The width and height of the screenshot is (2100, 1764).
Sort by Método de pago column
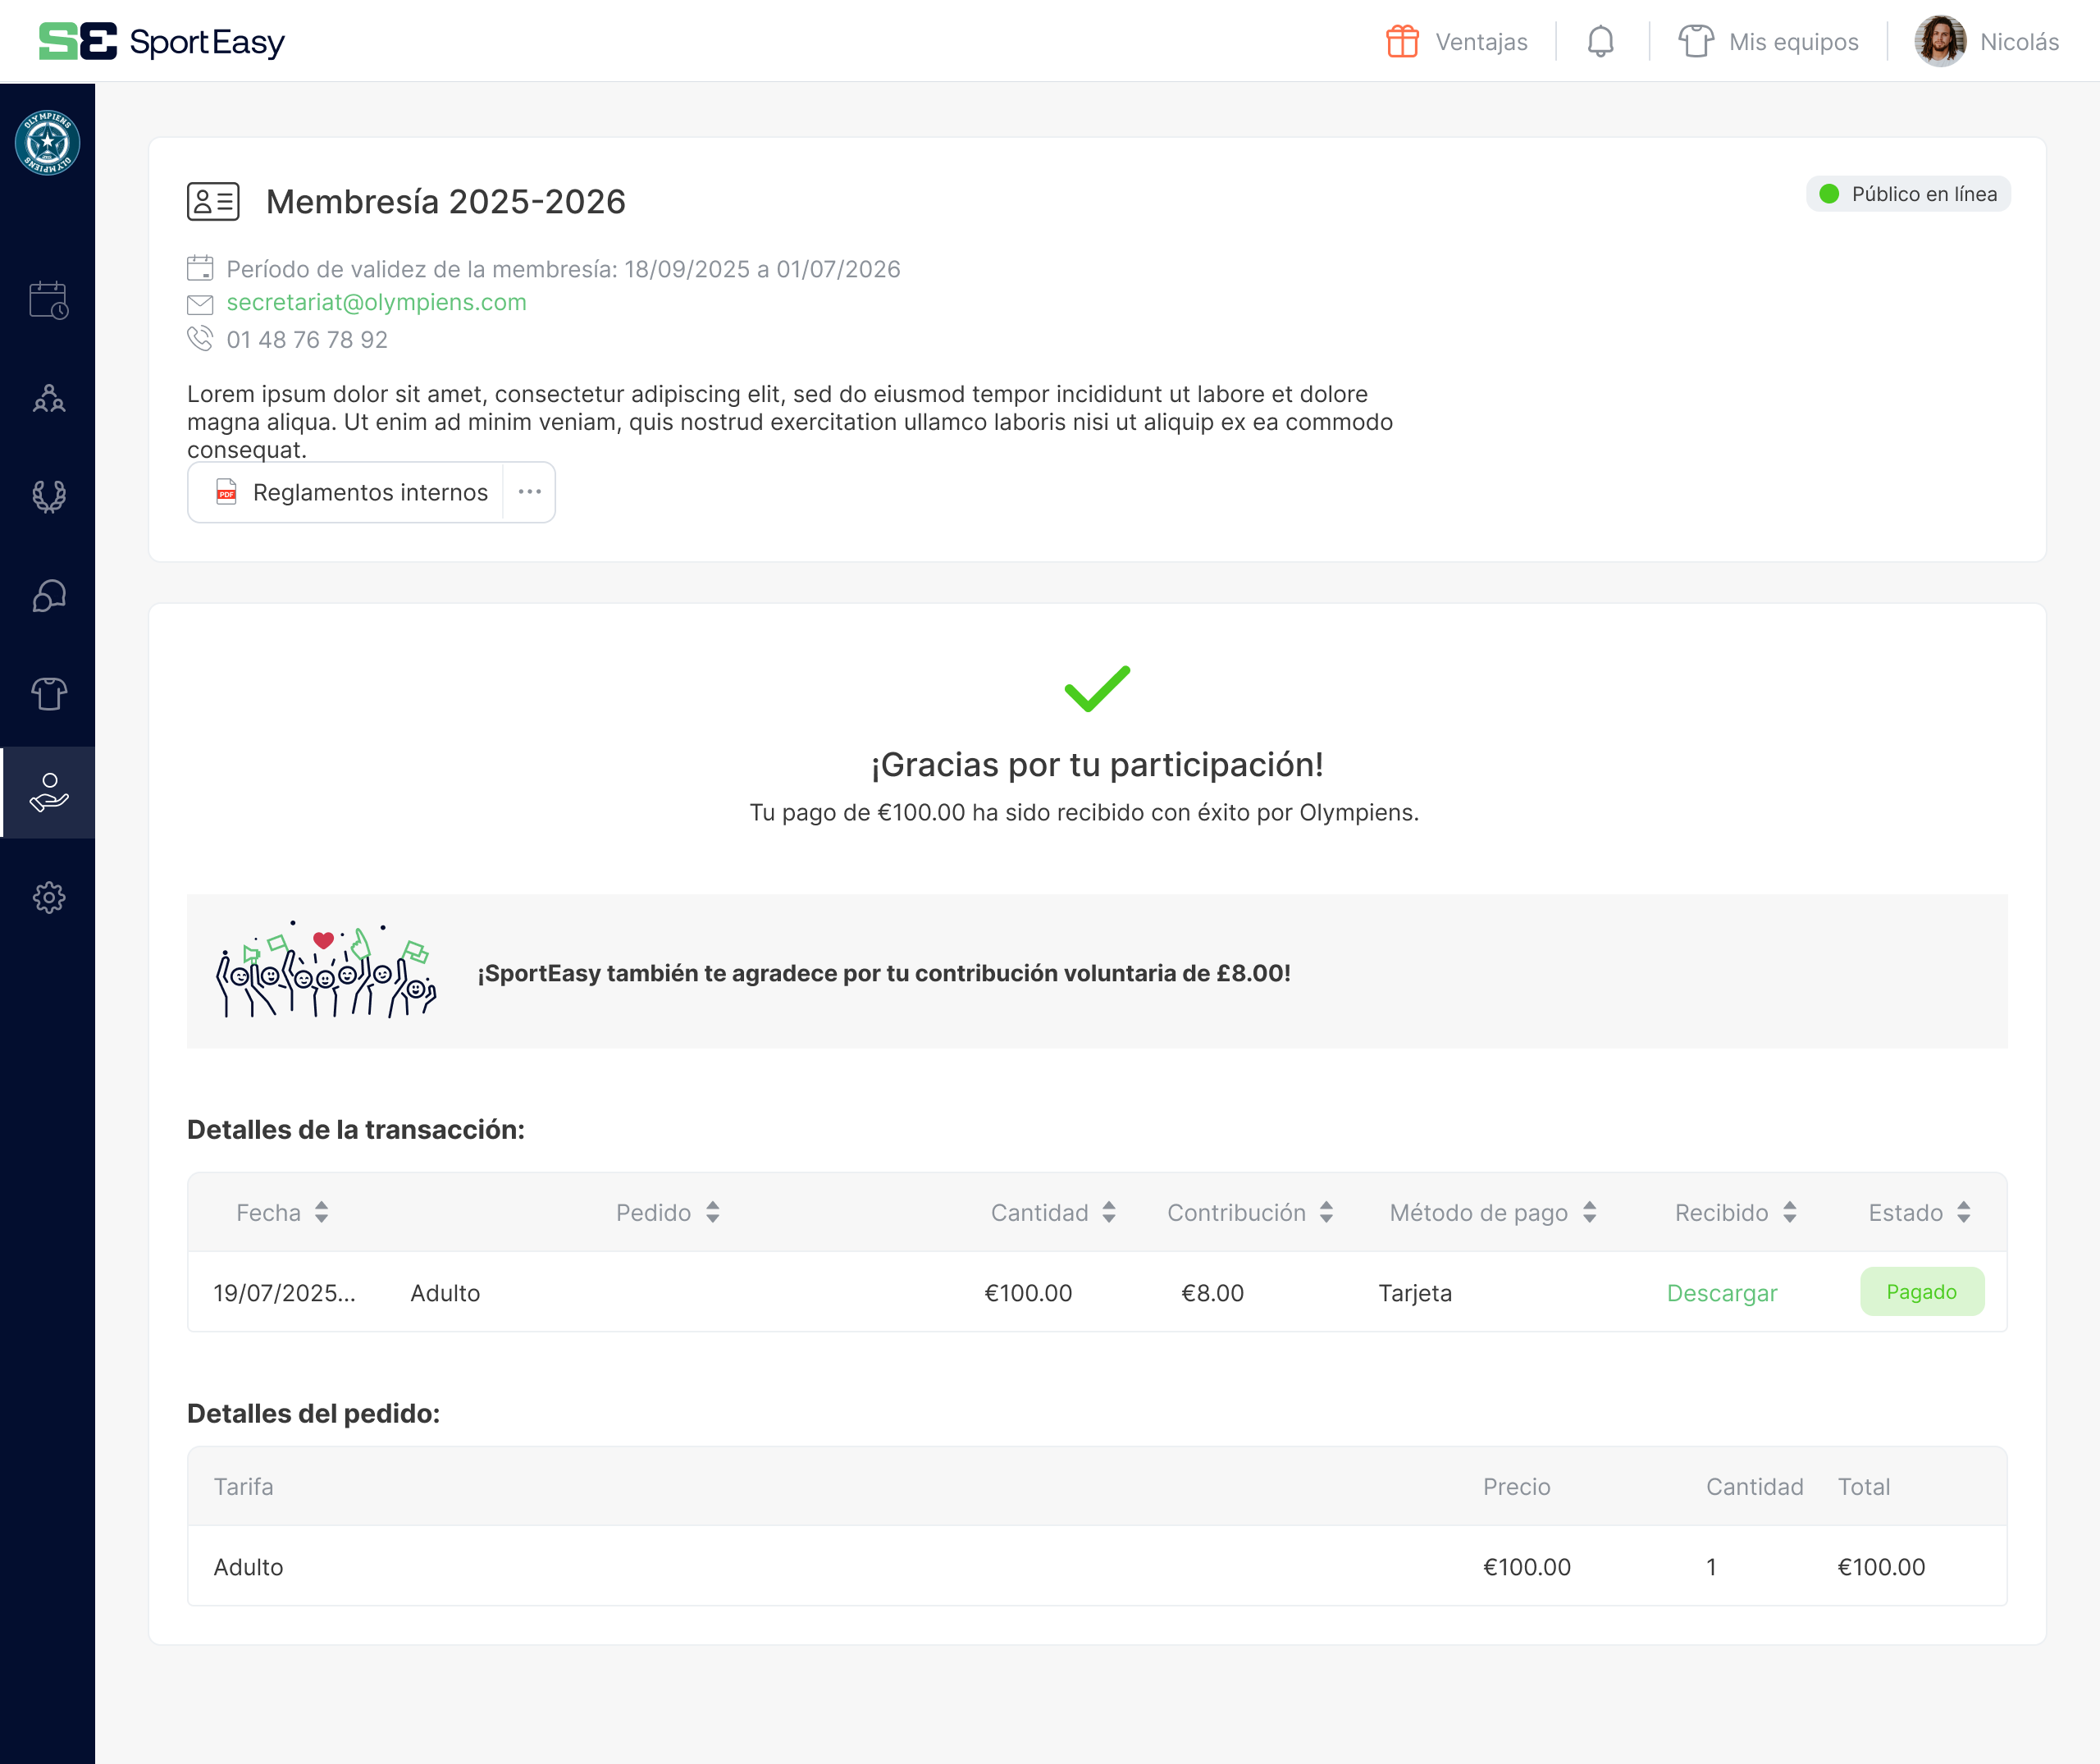coord(1590,1213)
